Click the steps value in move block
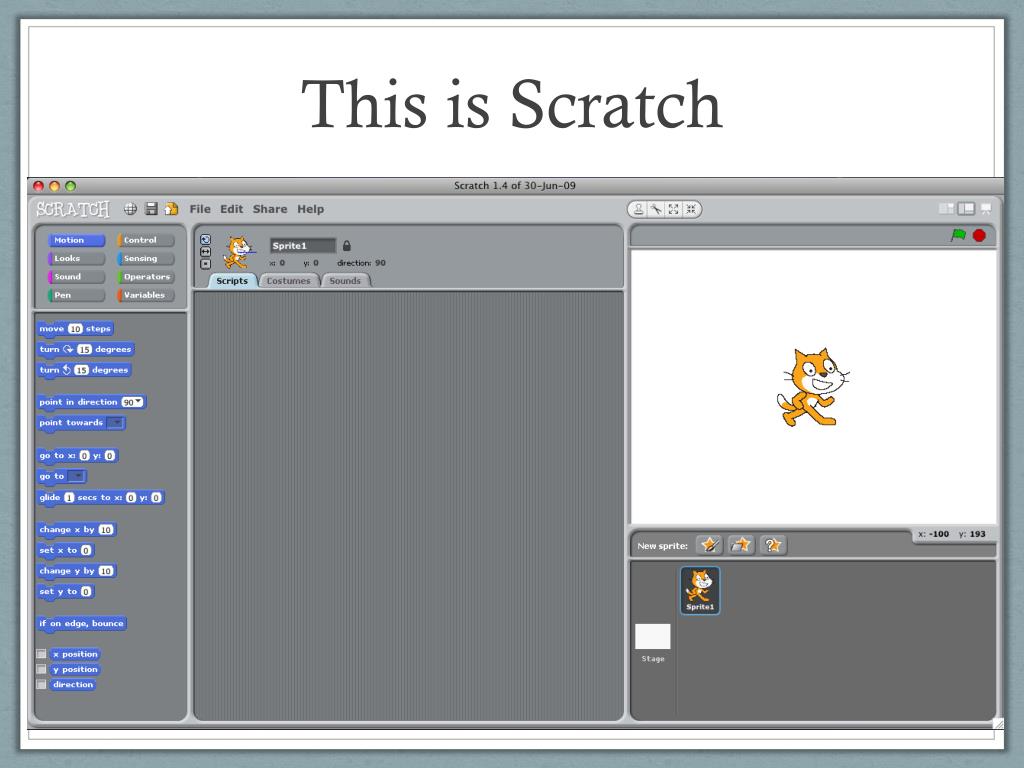1024x768 pixels. [x=75, y=328]
